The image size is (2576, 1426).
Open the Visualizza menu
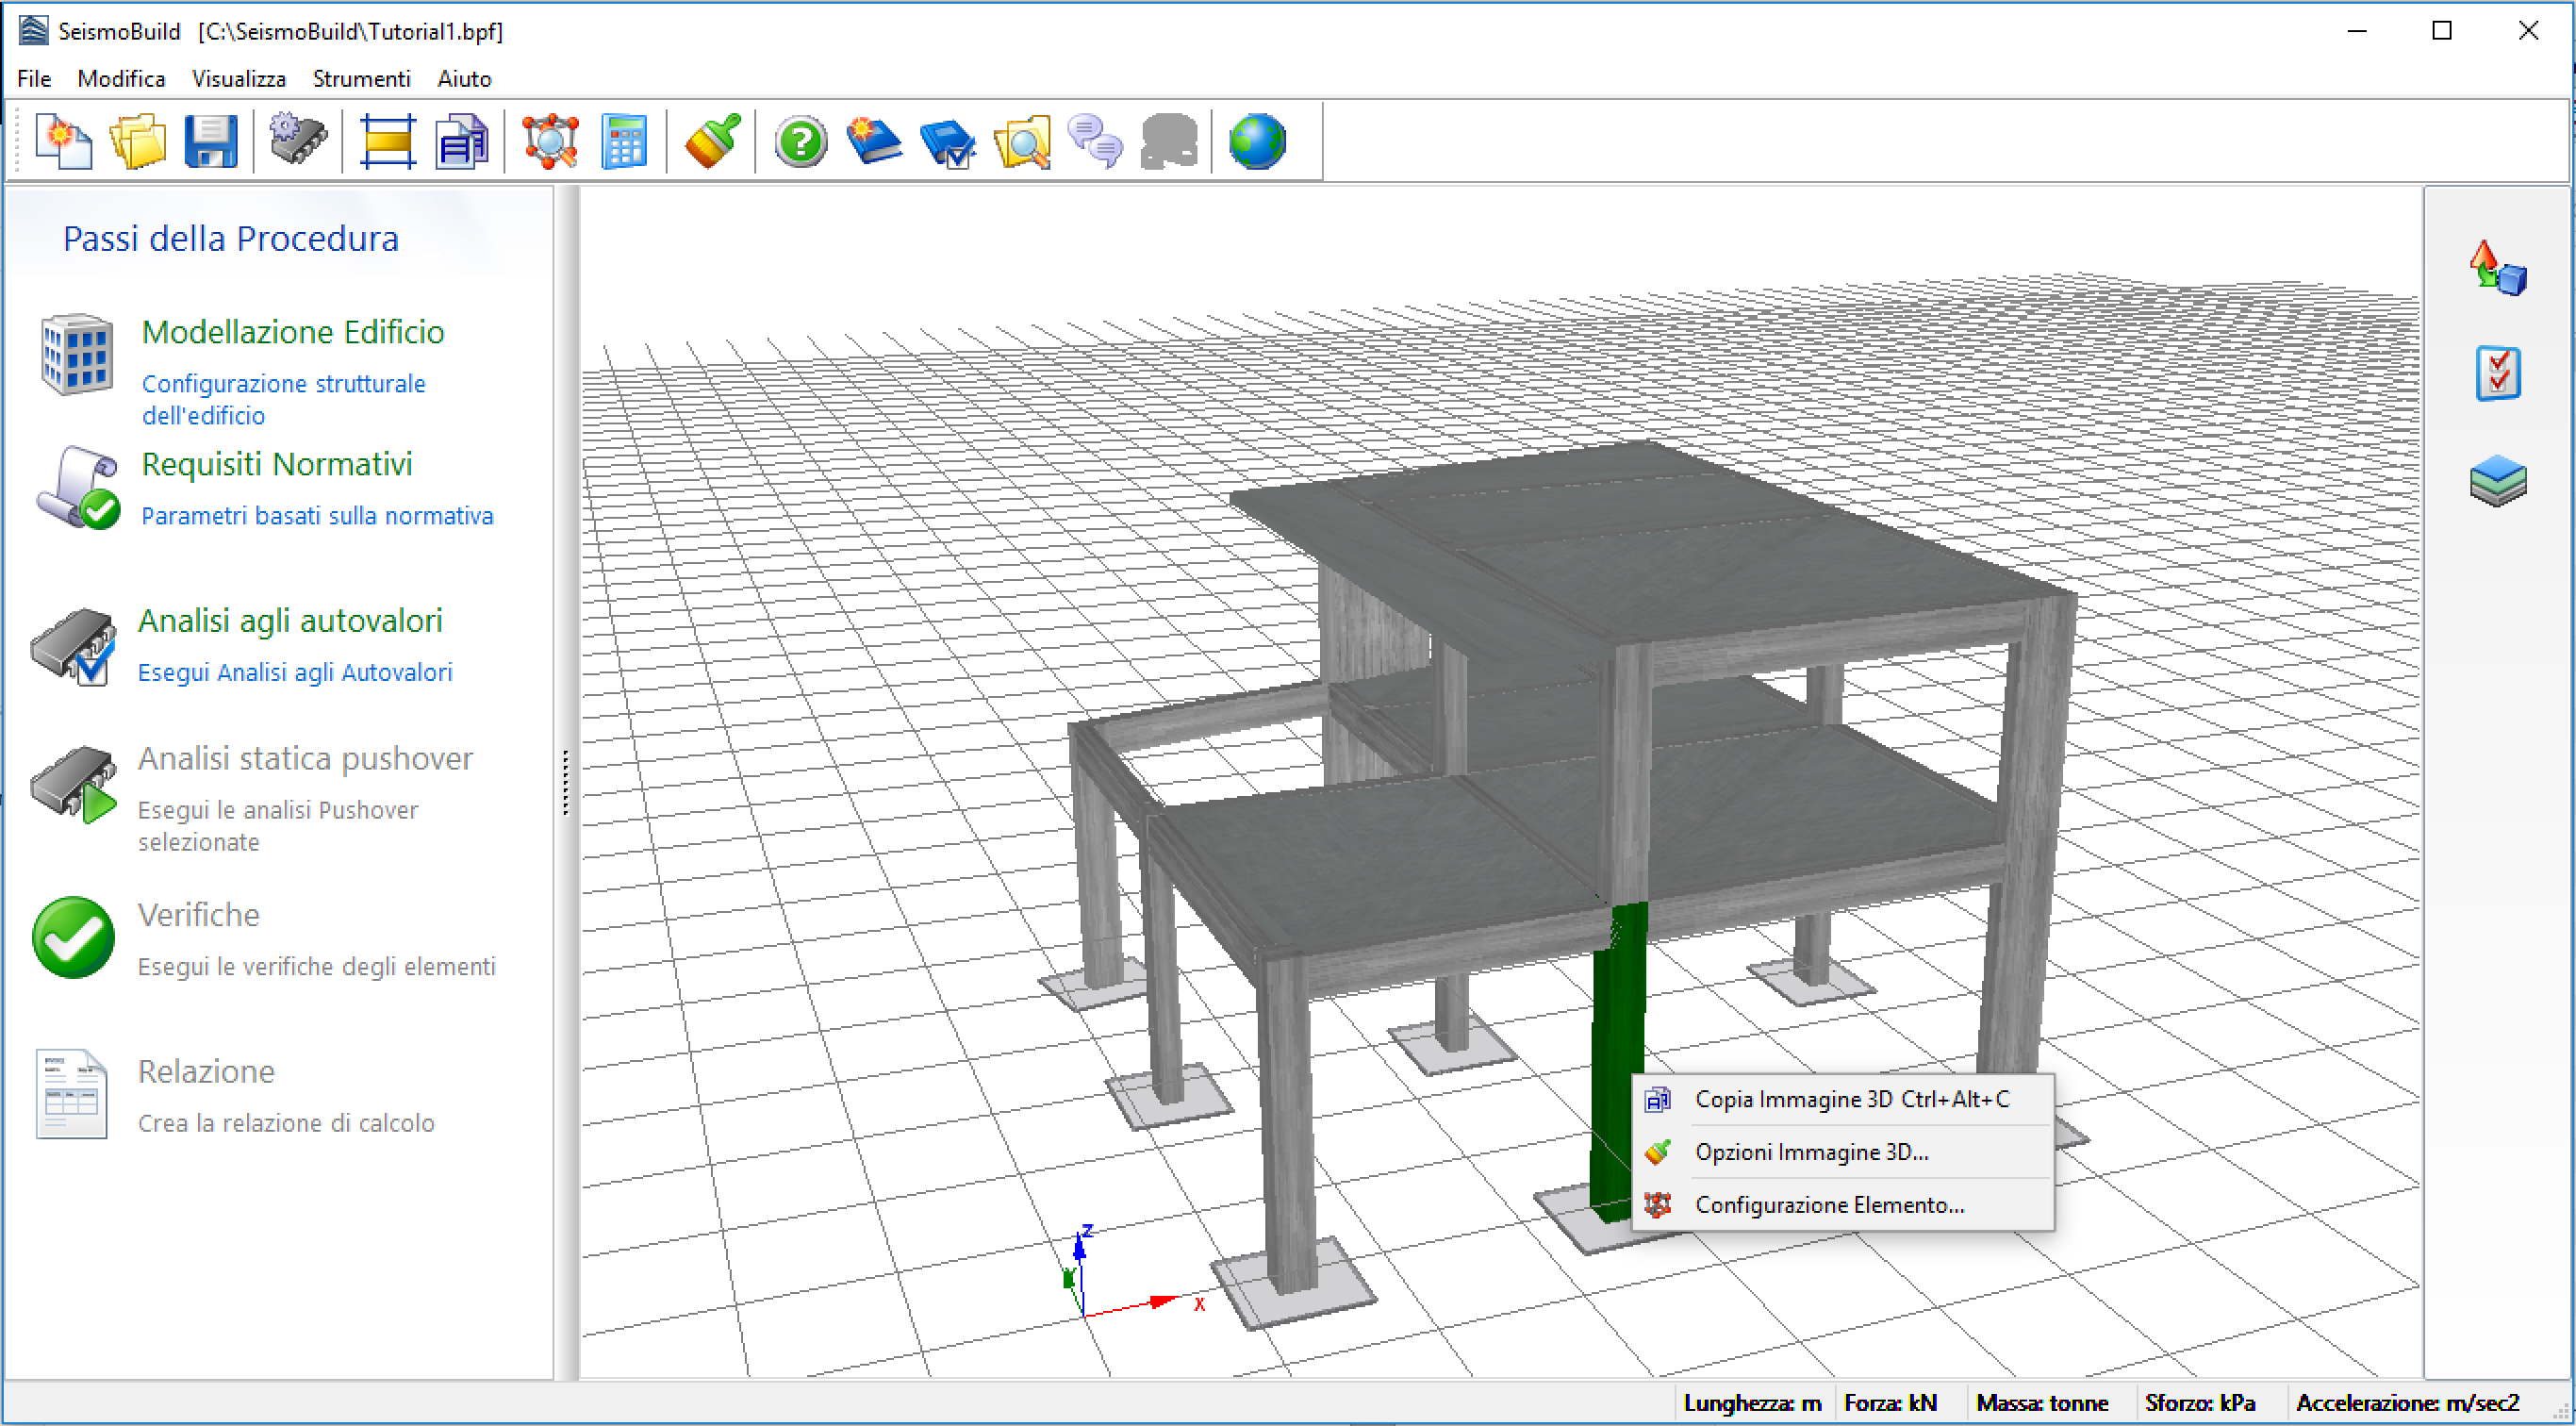coord(238,79)
